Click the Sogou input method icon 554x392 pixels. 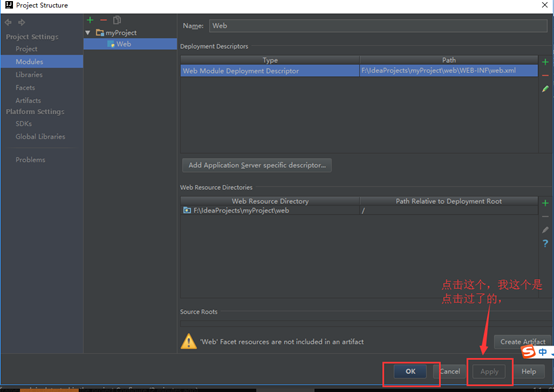tap(529, 352)
